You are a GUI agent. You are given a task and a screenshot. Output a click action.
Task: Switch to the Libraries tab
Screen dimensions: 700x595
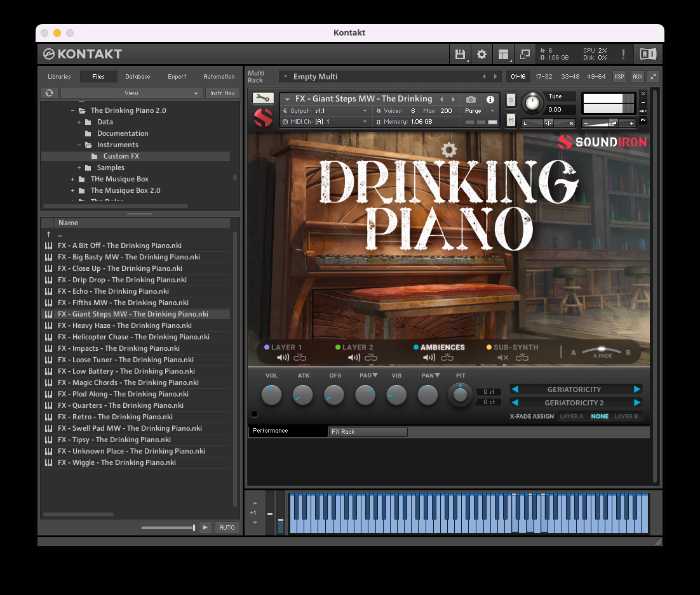click(59, 77)
